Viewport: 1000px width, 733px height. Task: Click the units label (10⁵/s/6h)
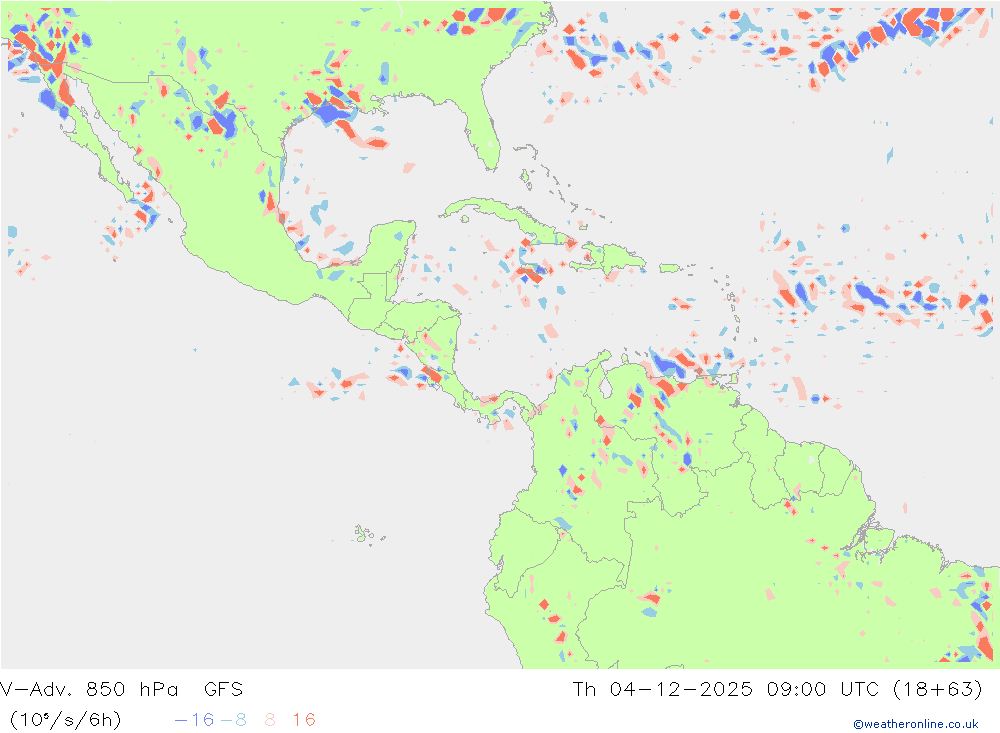click(x=66, y=720)
